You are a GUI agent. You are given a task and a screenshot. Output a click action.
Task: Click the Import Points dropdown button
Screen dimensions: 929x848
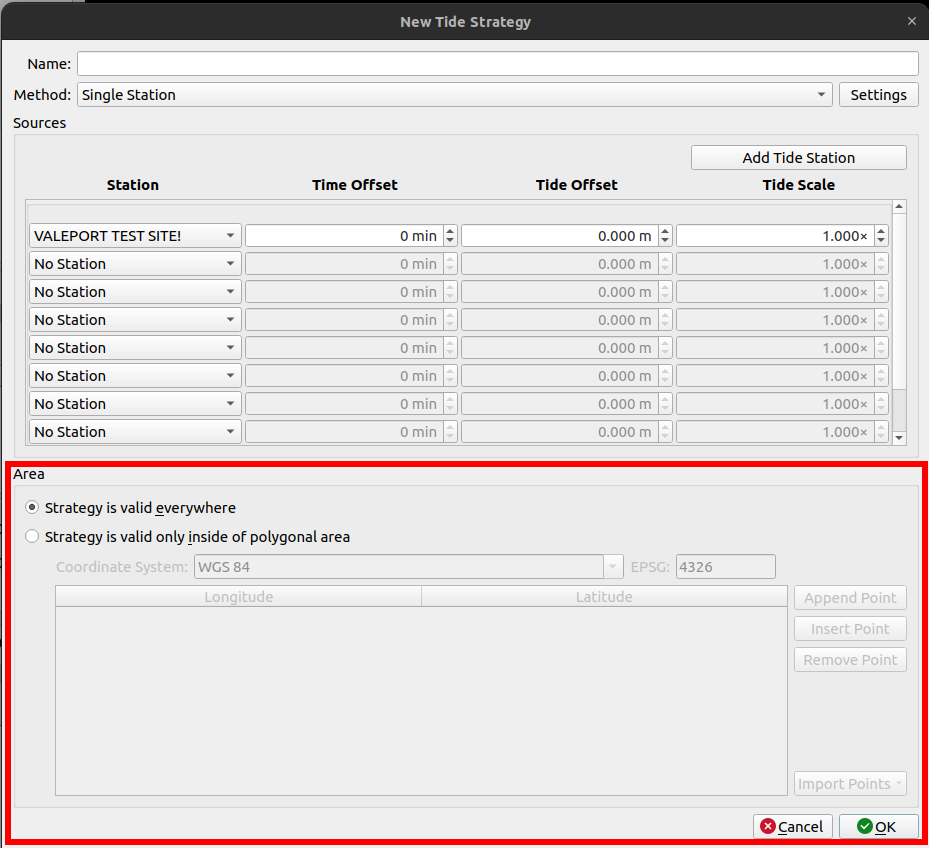point(850,784)
